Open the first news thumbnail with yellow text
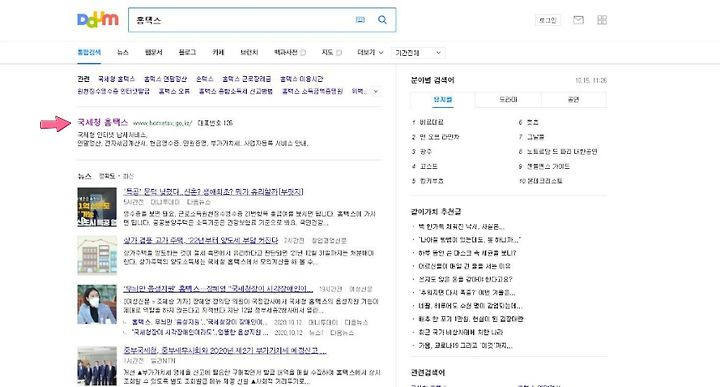720x387 pixels. [97, 207]
